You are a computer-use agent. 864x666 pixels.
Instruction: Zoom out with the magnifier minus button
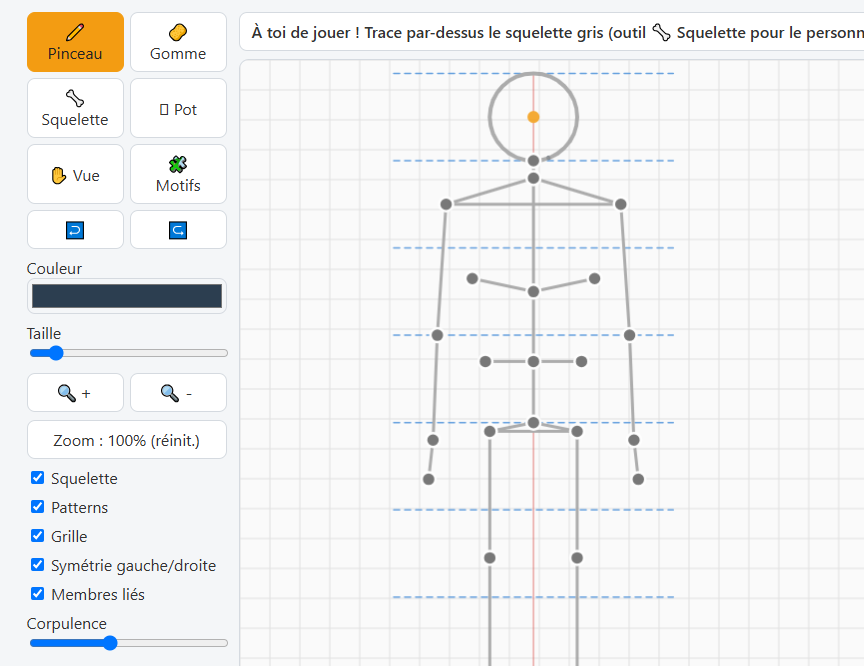[178, 393]
